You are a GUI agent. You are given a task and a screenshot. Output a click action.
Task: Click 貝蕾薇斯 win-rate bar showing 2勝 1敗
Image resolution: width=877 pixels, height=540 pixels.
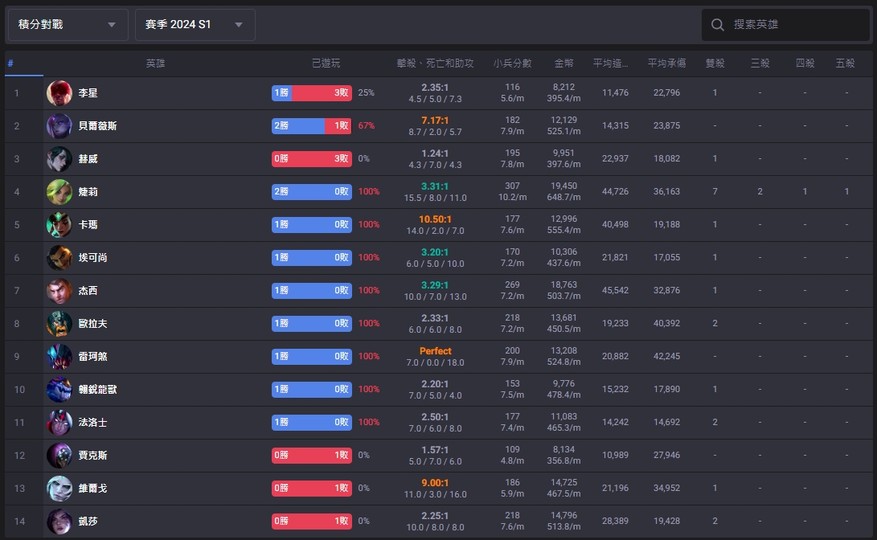pyautogui.click(x=311, y=126)
